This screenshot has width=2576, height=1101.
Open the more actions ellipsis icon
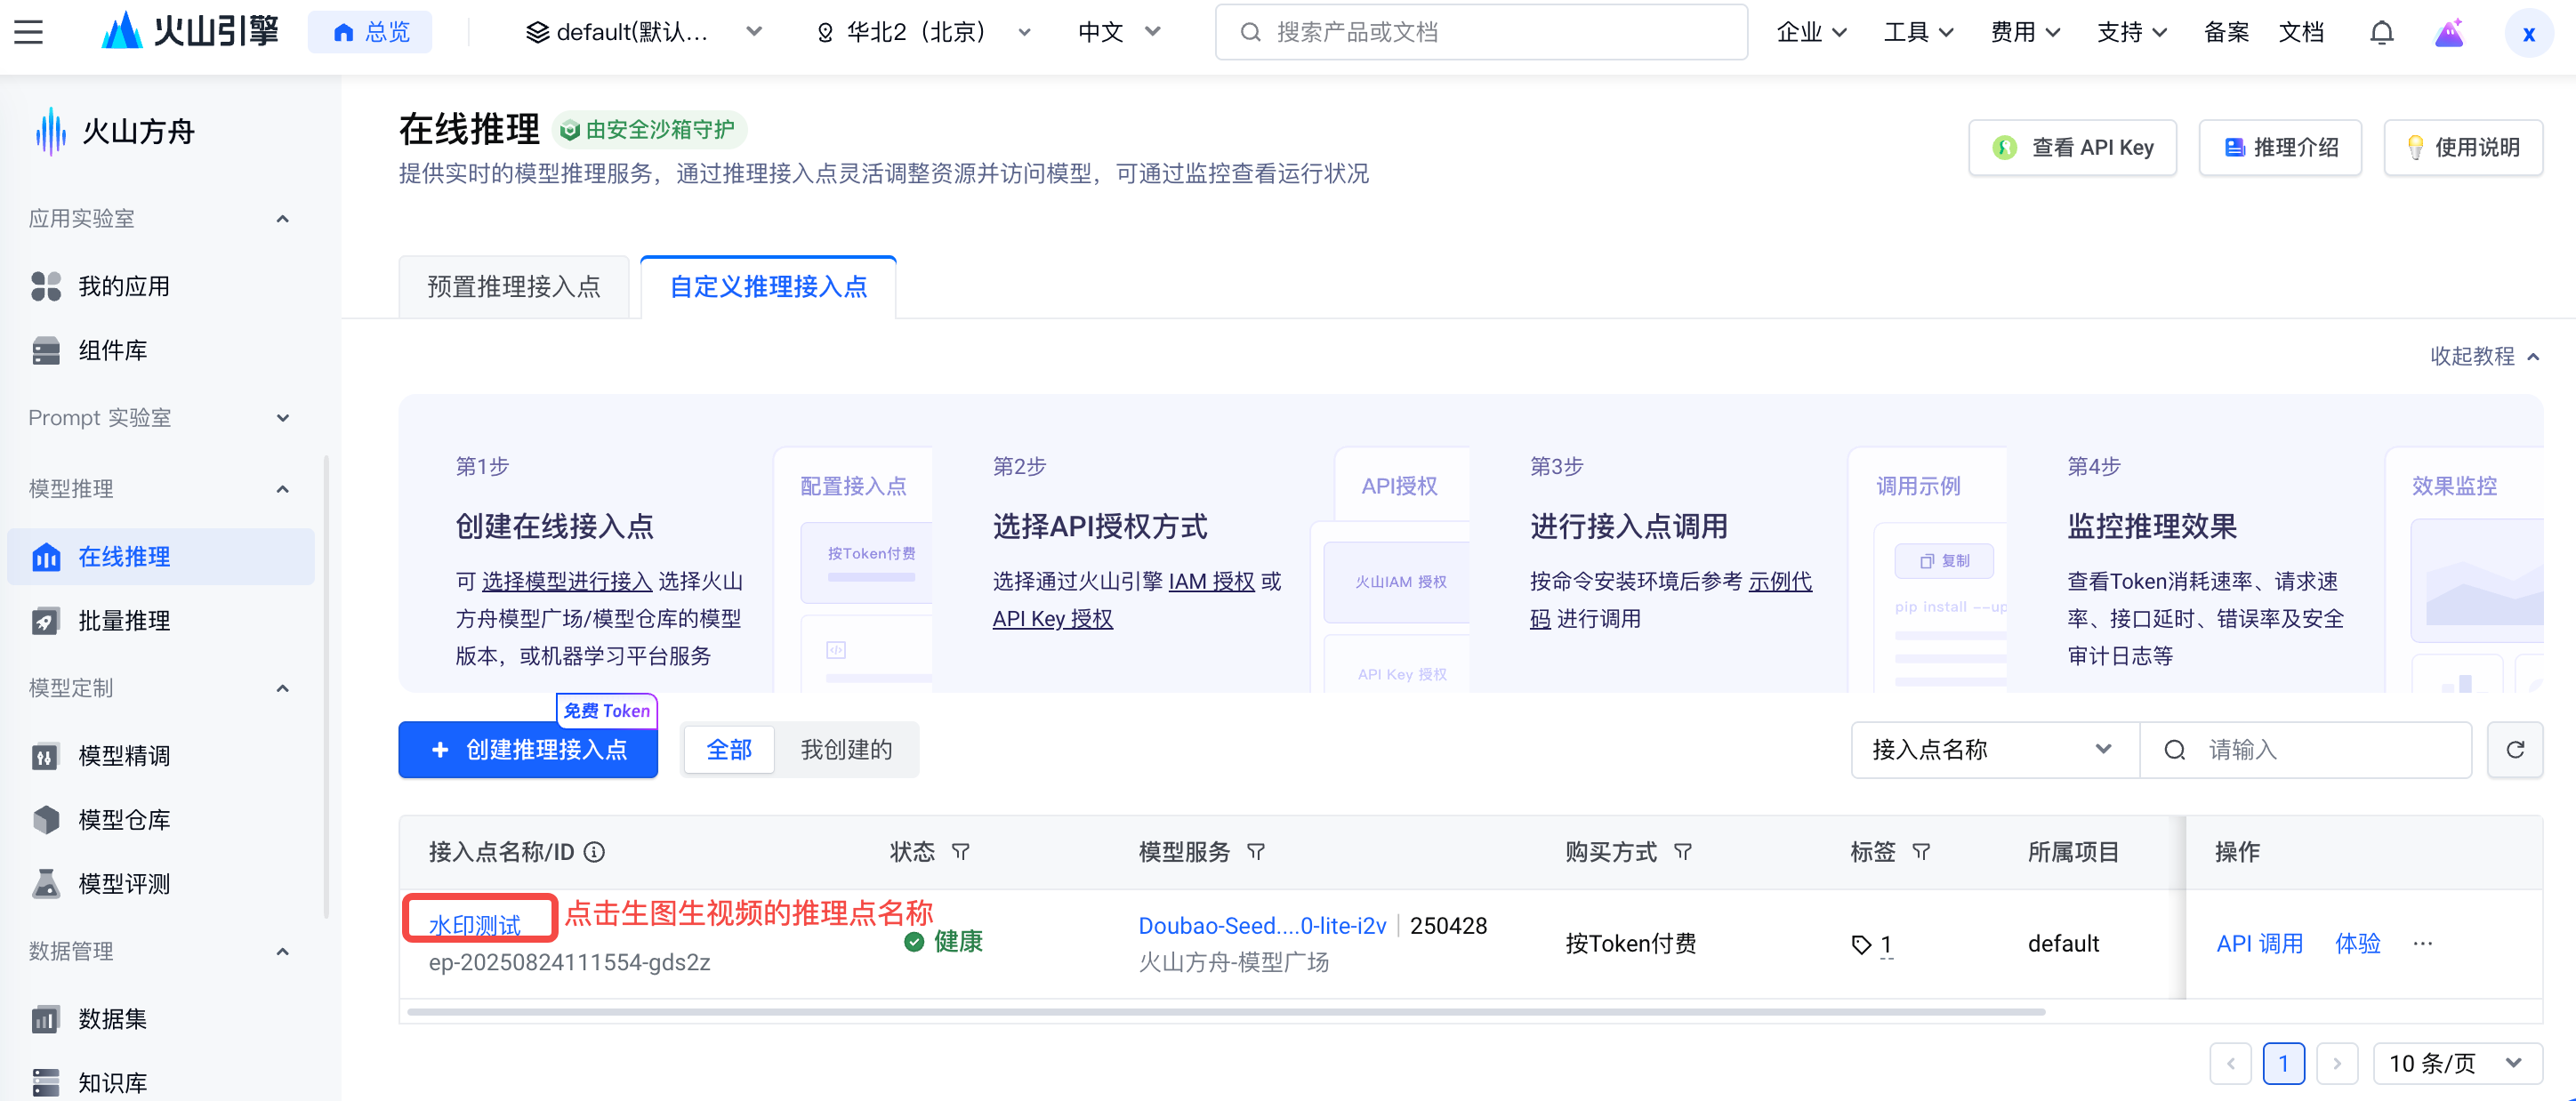[x=2422, y=943]
